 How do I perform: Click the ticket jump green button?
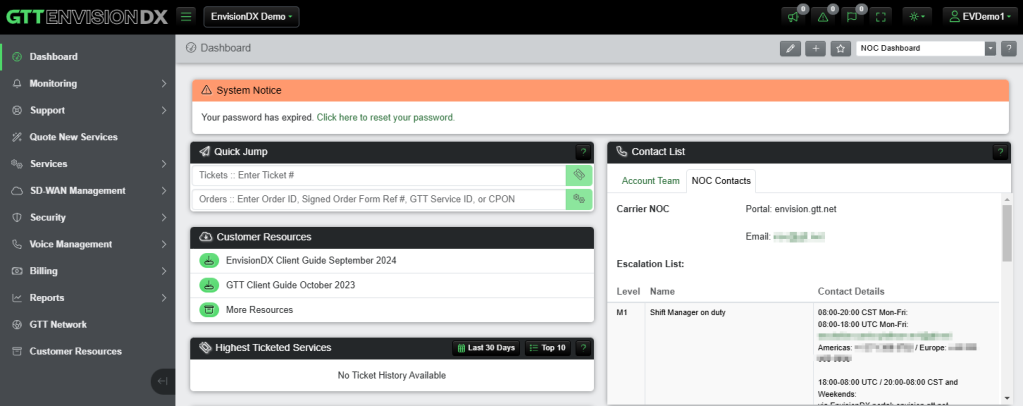point(579,176)
